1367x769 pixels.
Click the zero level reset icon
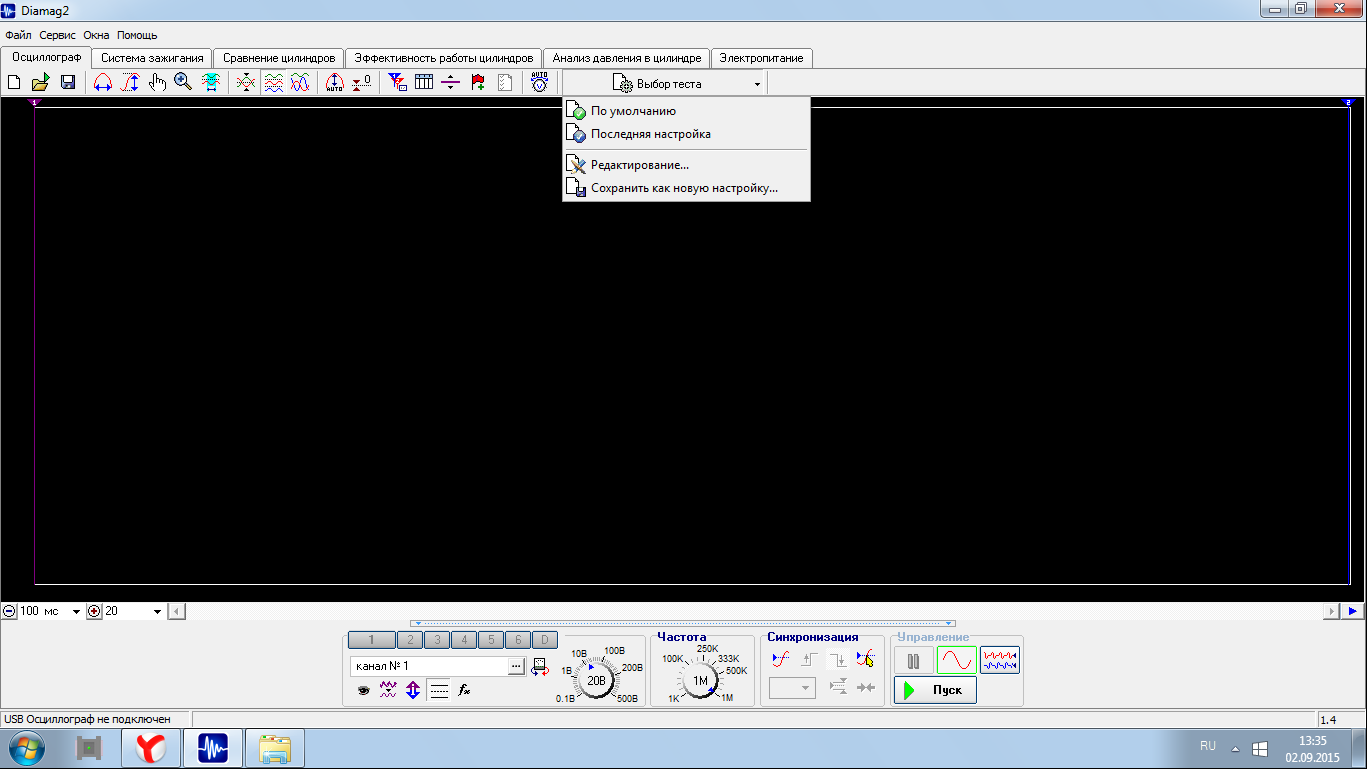362,83
